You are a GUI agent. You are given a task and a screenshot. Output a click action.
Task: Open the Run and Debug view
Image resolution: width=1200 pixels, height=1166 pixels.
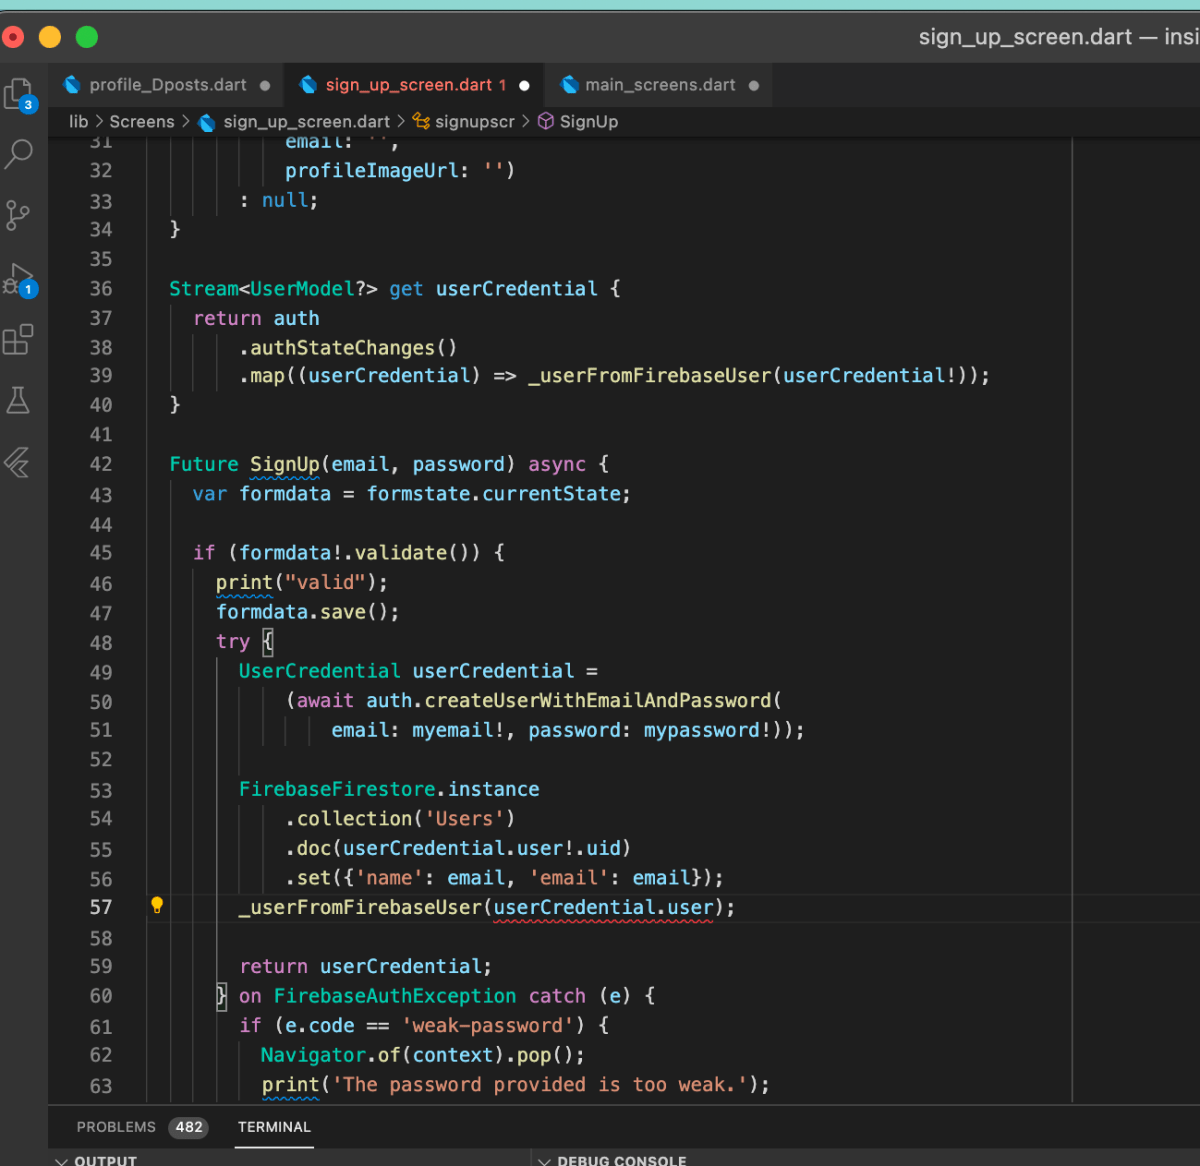[x=20, y=279]
